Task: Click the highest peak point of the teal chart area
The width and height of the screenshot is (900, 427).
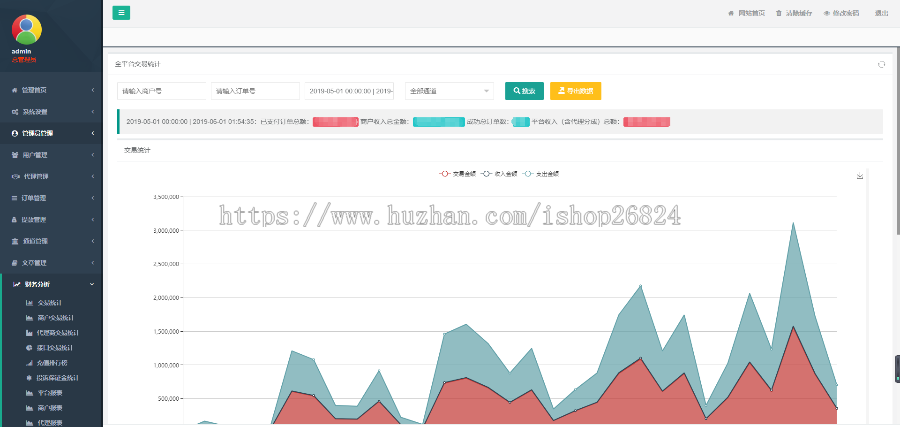Action: [x=793, y=223]
